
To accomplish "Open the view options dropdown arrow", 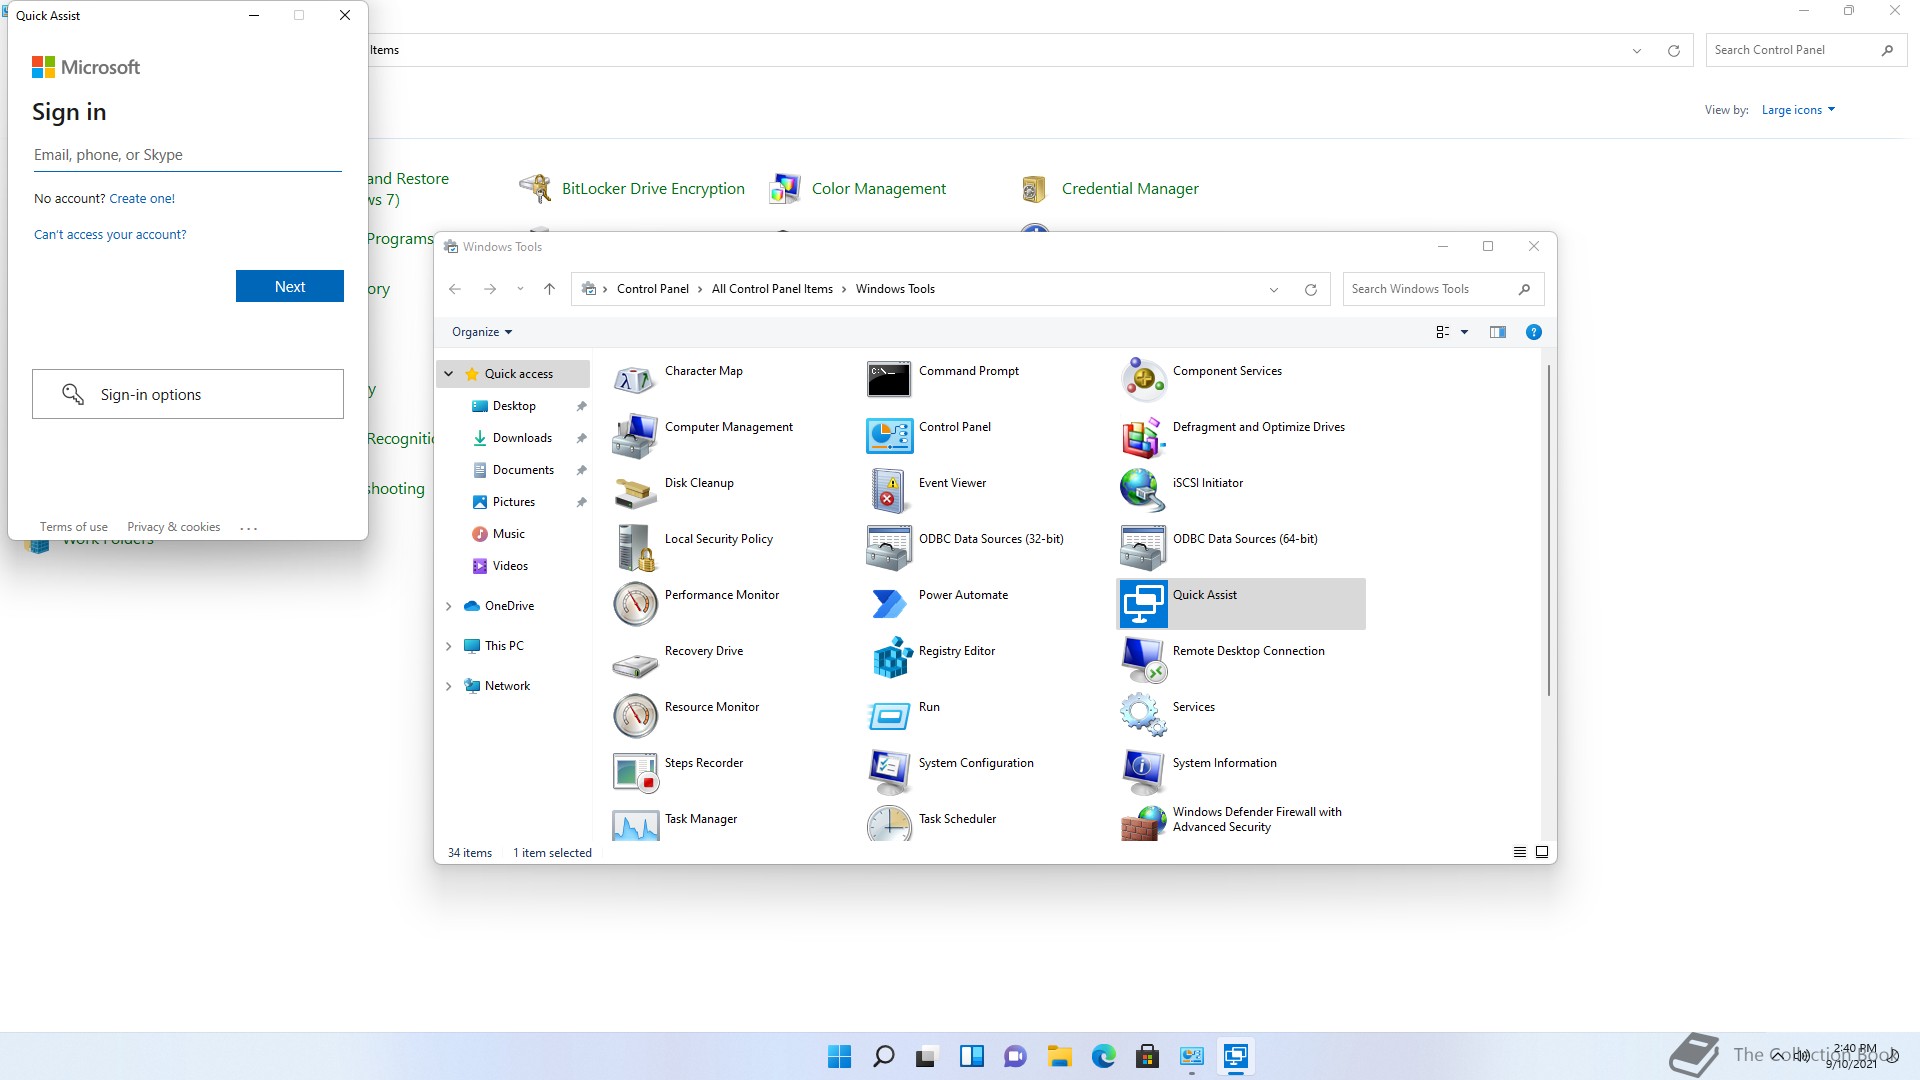I will point(1465,332).
